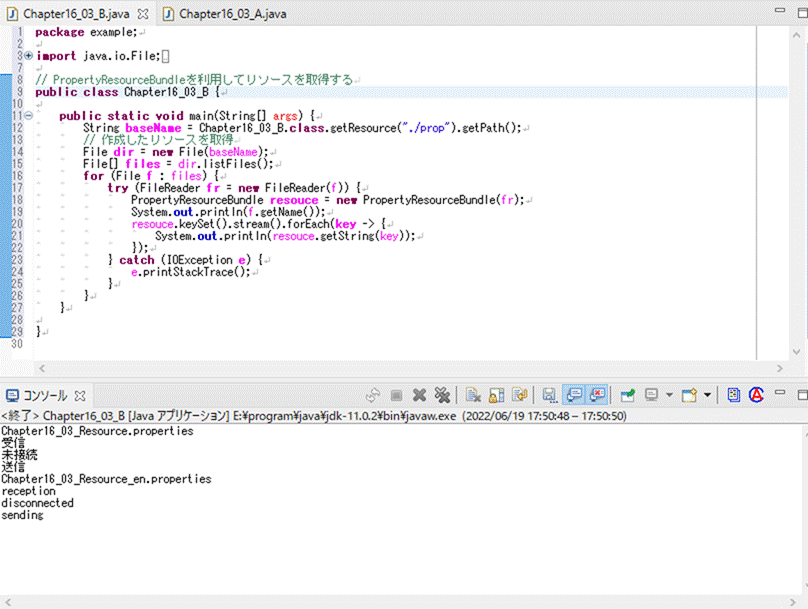
Task: Click console output 'disconnected'
Action: [38, 503]
